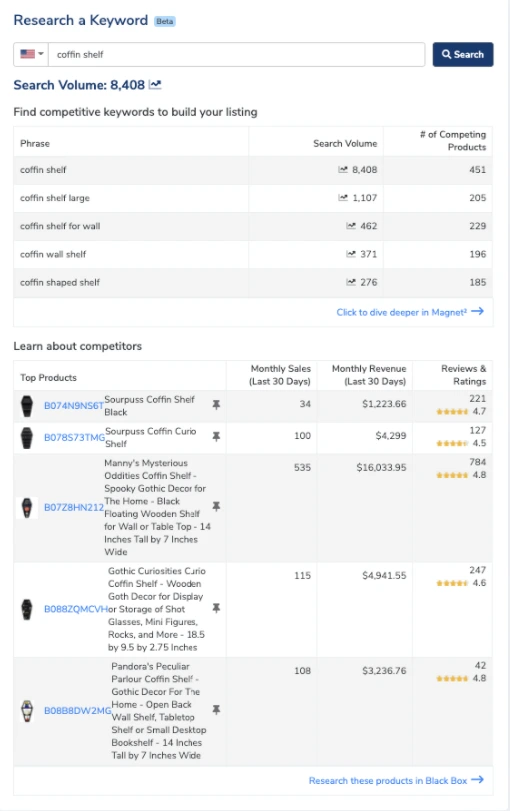
Task: Open product link B074N9NS6T
Action: (74, 406)
